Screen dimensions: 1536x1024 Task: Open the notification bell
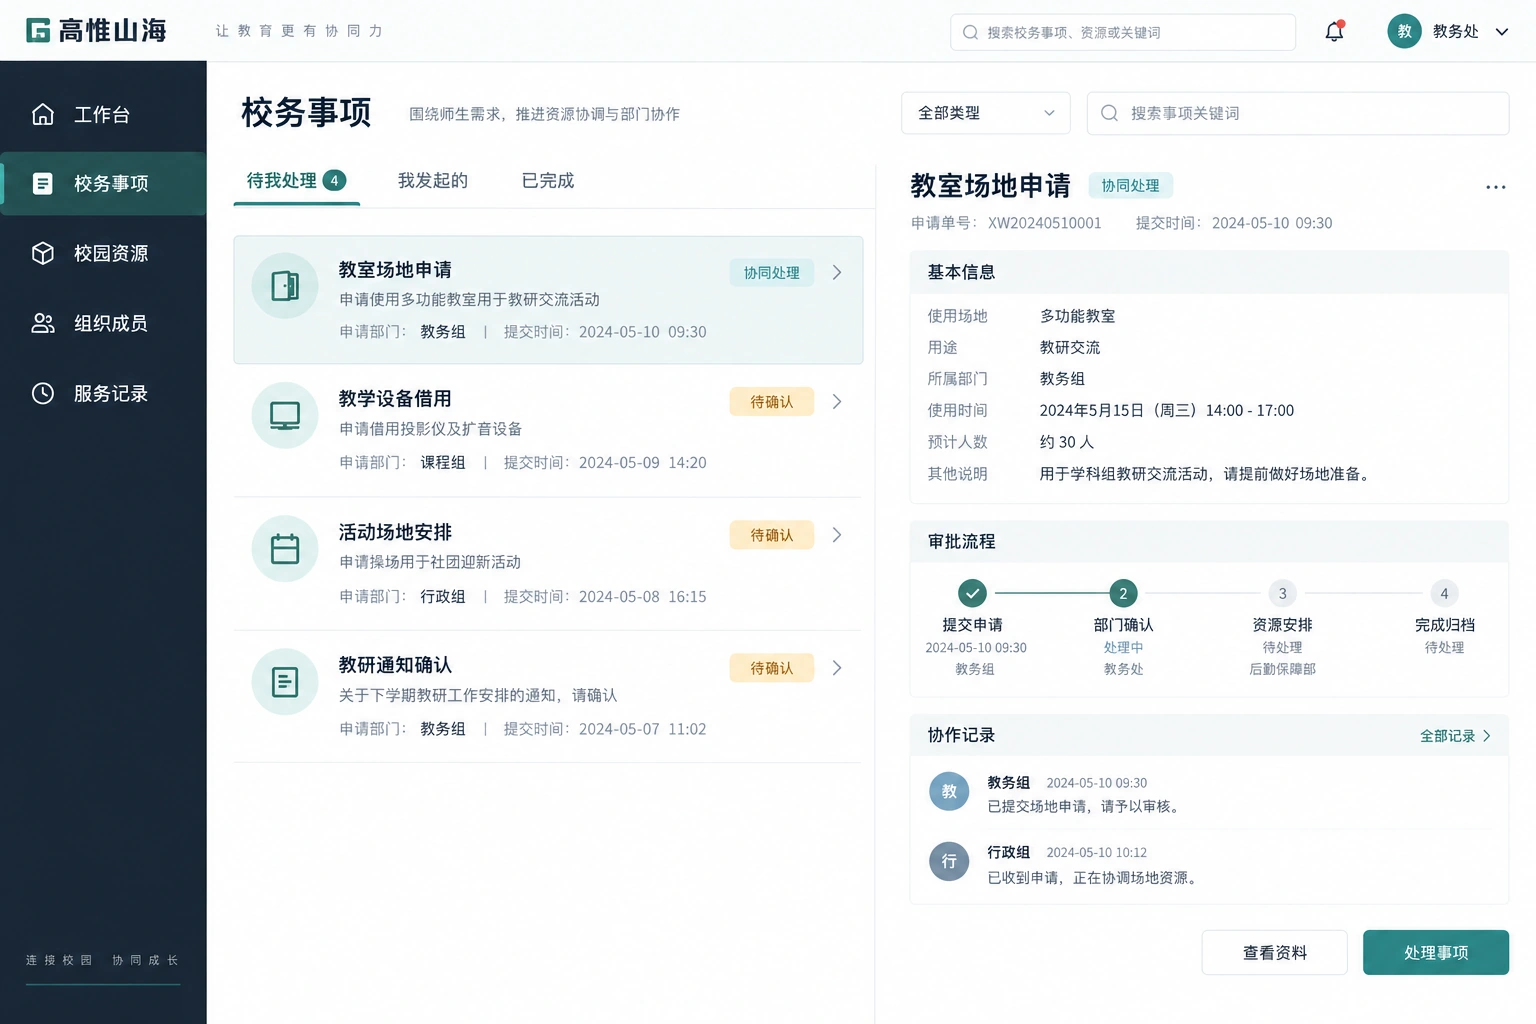tap(1334, 32)
